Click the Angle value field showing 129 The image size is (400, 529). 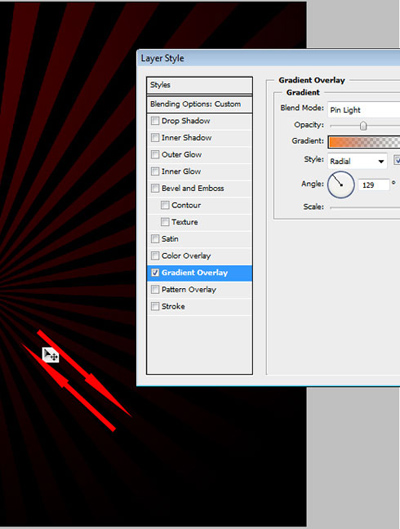point(373,185)
